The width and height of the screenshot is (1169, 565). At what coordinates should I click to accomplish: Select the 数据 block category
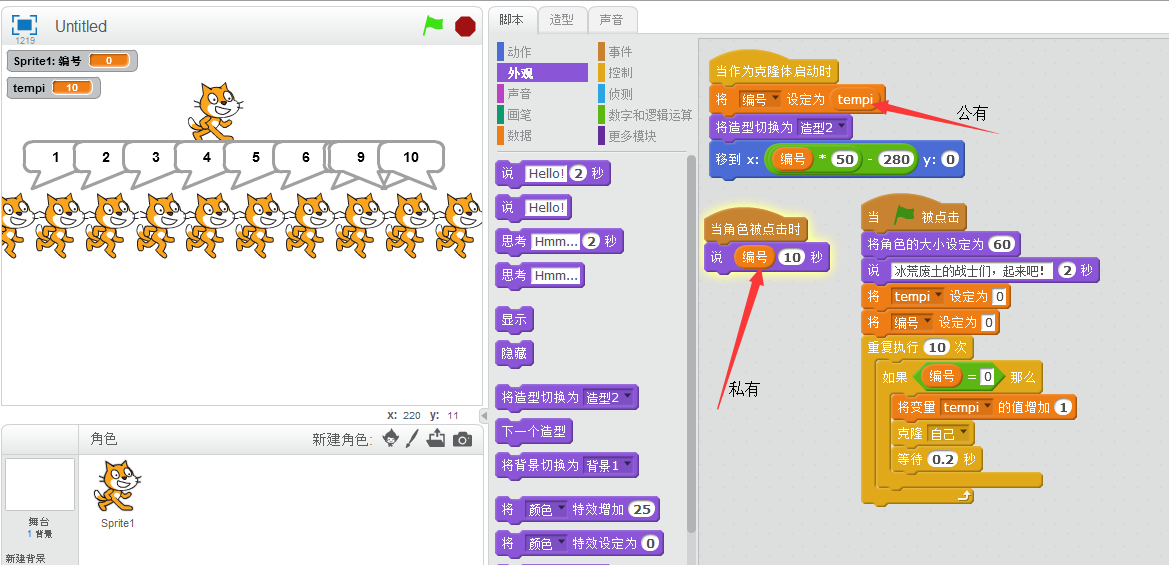point(520,135)
